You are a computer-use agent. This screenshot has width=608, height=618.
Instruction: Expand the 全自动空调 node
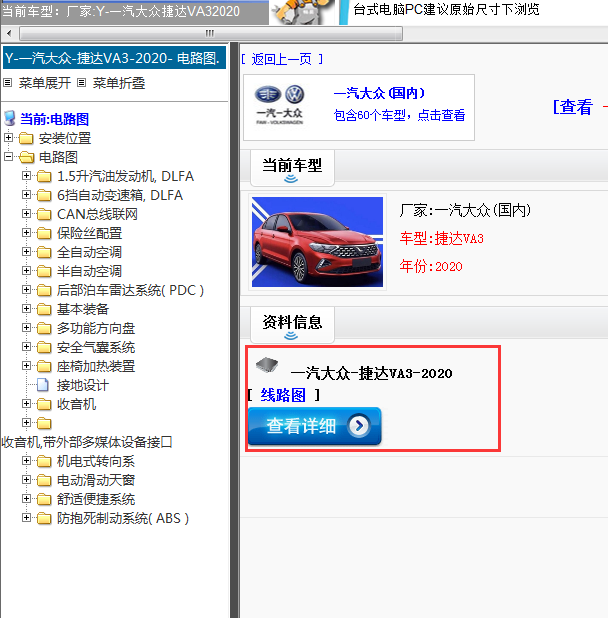point(26,251)
